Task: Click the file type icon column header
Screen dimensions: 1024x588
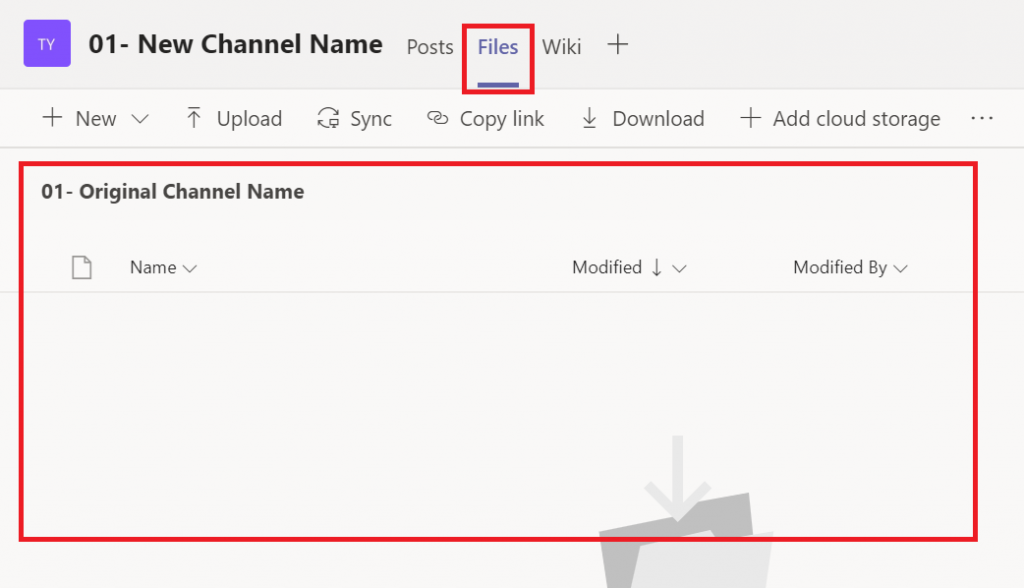Action: point(82,267)
